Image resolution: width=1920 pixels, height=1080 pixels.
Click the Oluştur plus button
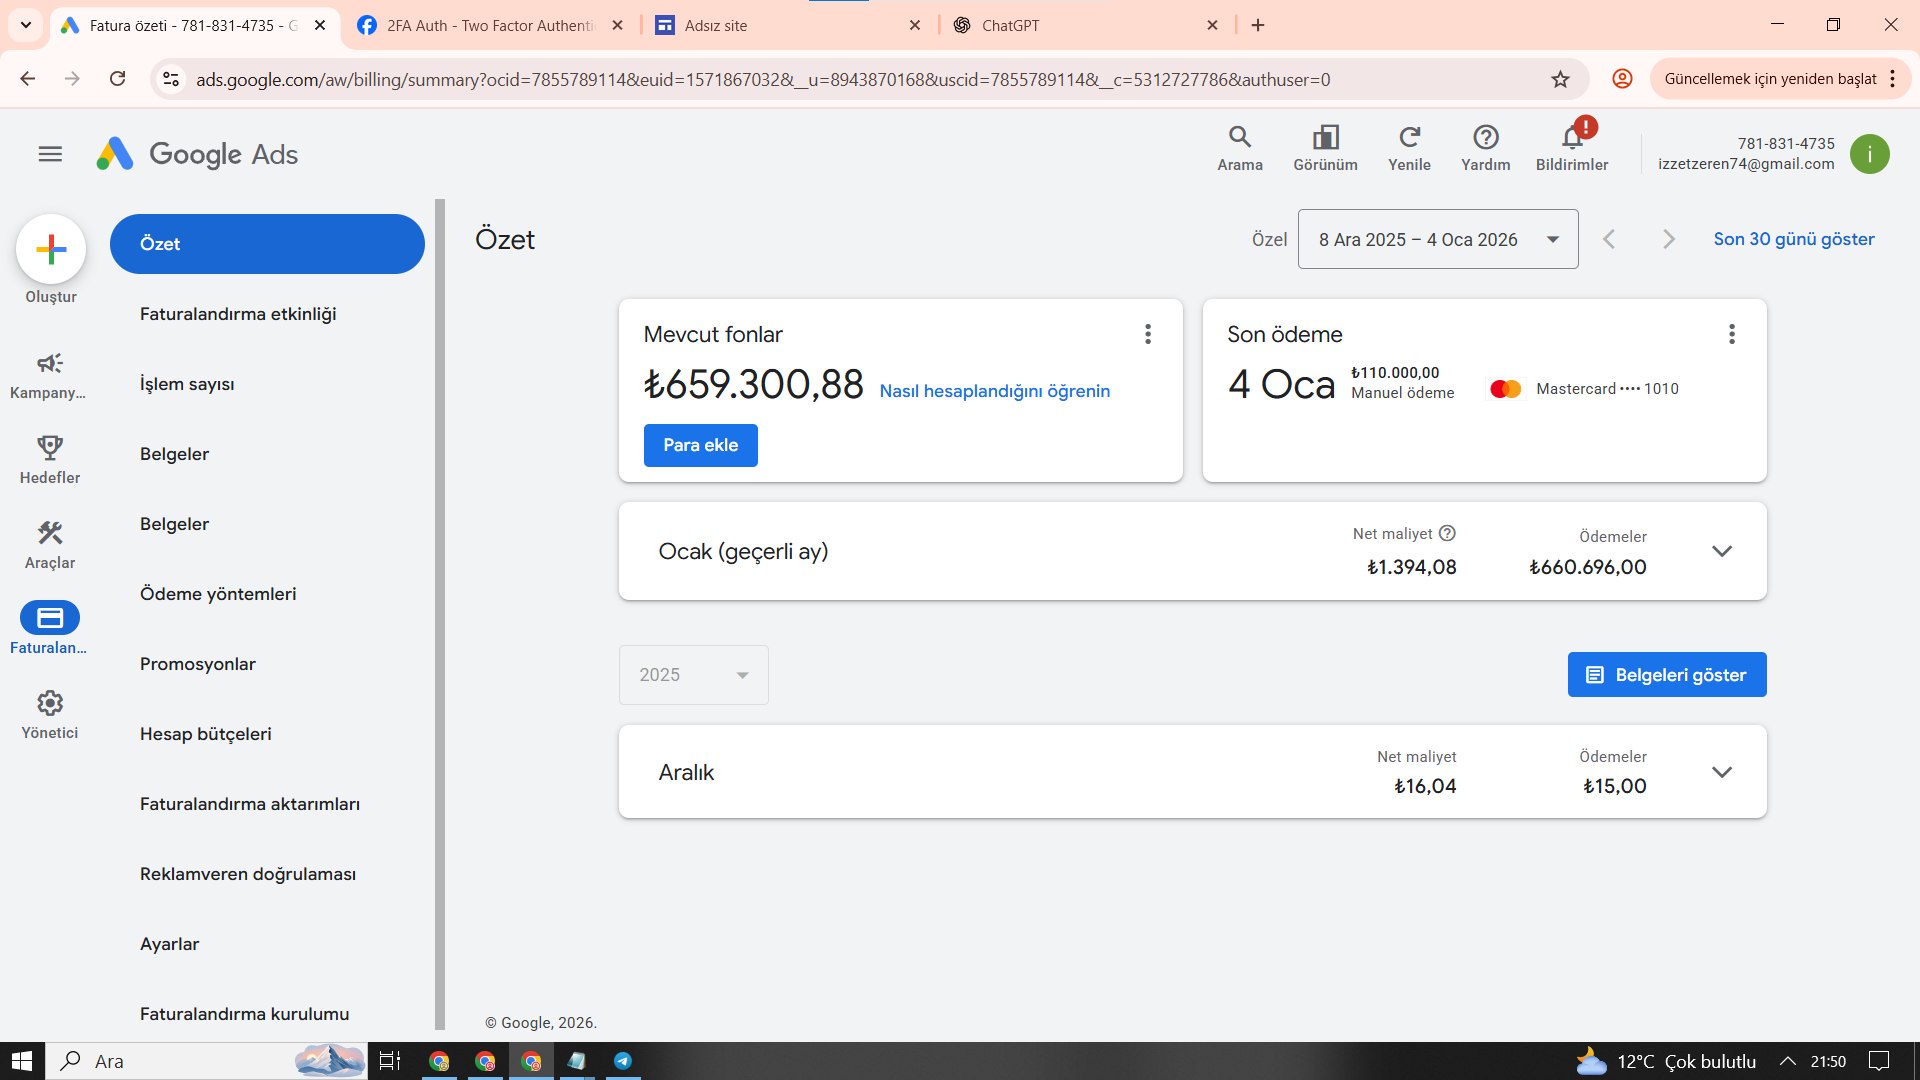(x=51, y=249)
